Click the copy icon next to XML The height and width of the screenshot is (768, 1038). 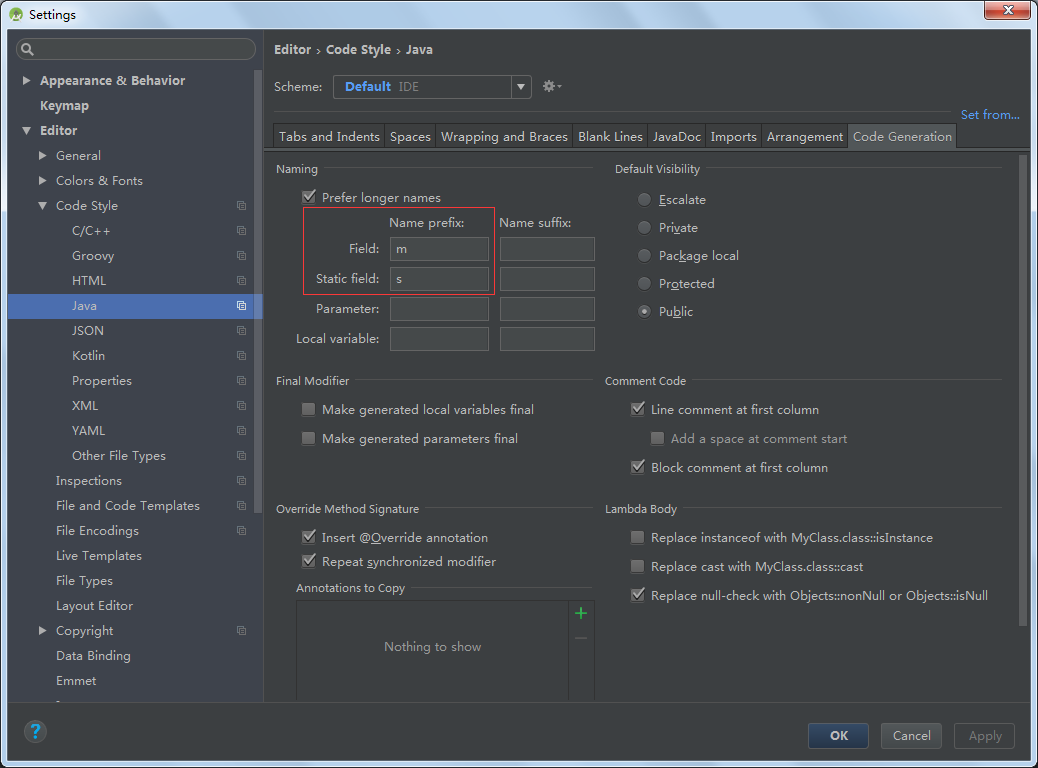[242, 406]
